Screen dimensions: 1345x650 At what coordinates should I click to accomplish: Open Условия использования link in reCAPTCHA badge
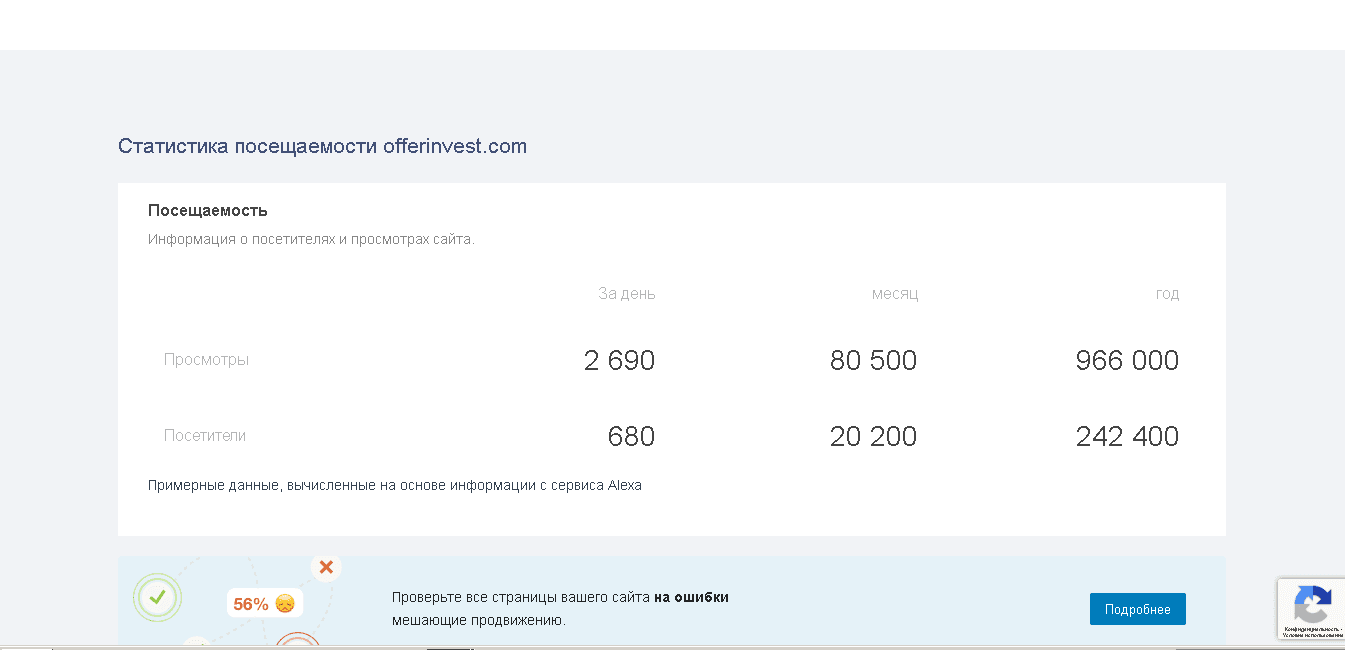coord(1311,635)
